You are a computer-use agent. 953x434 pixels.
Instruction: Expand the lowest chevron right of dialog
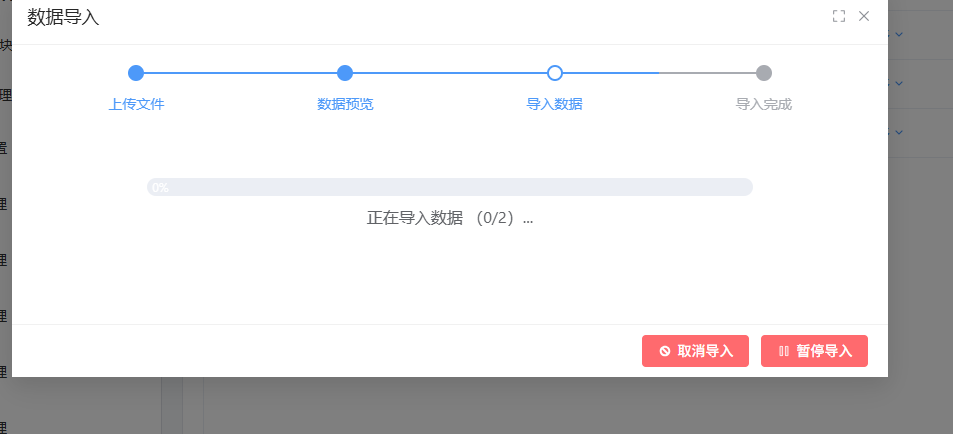click(x=899, y=132)
